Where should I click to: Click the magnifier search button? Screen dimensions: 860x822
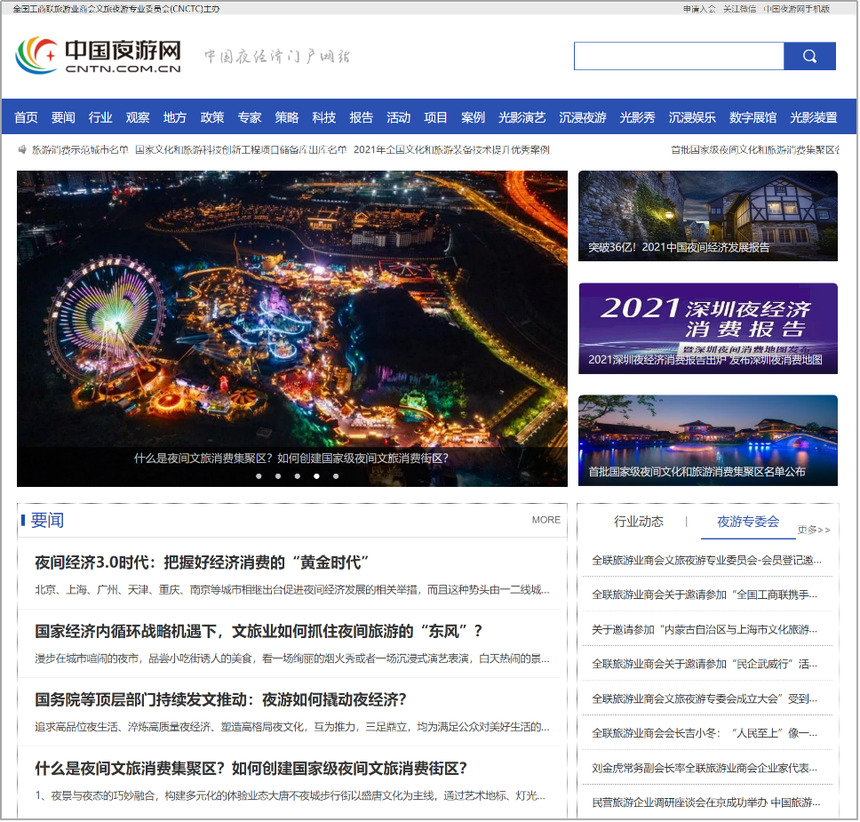click(x=809, y=56)
